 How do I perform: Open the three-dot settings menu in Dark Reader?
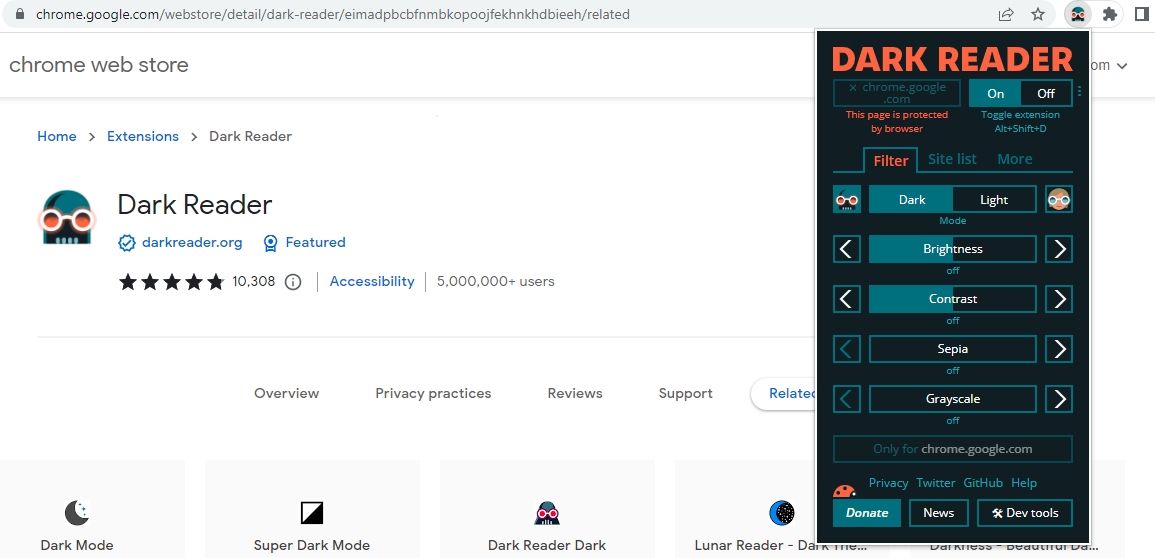tap(1079, 91)
